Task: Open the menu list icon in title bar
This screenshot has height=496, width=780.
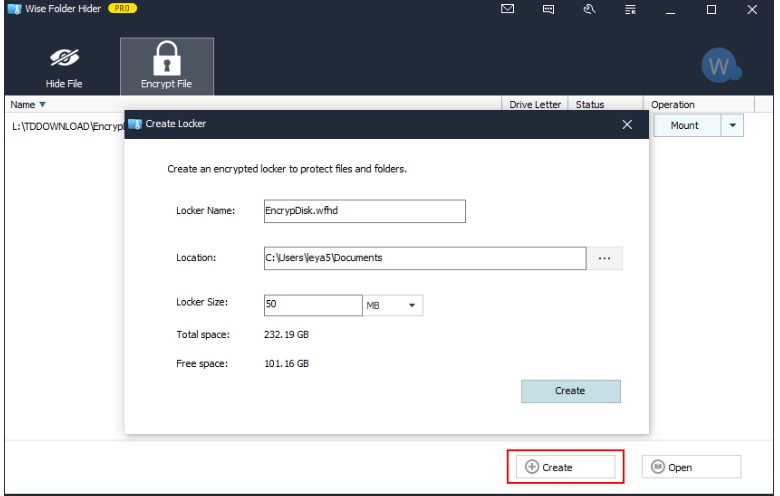Action: 630,9
